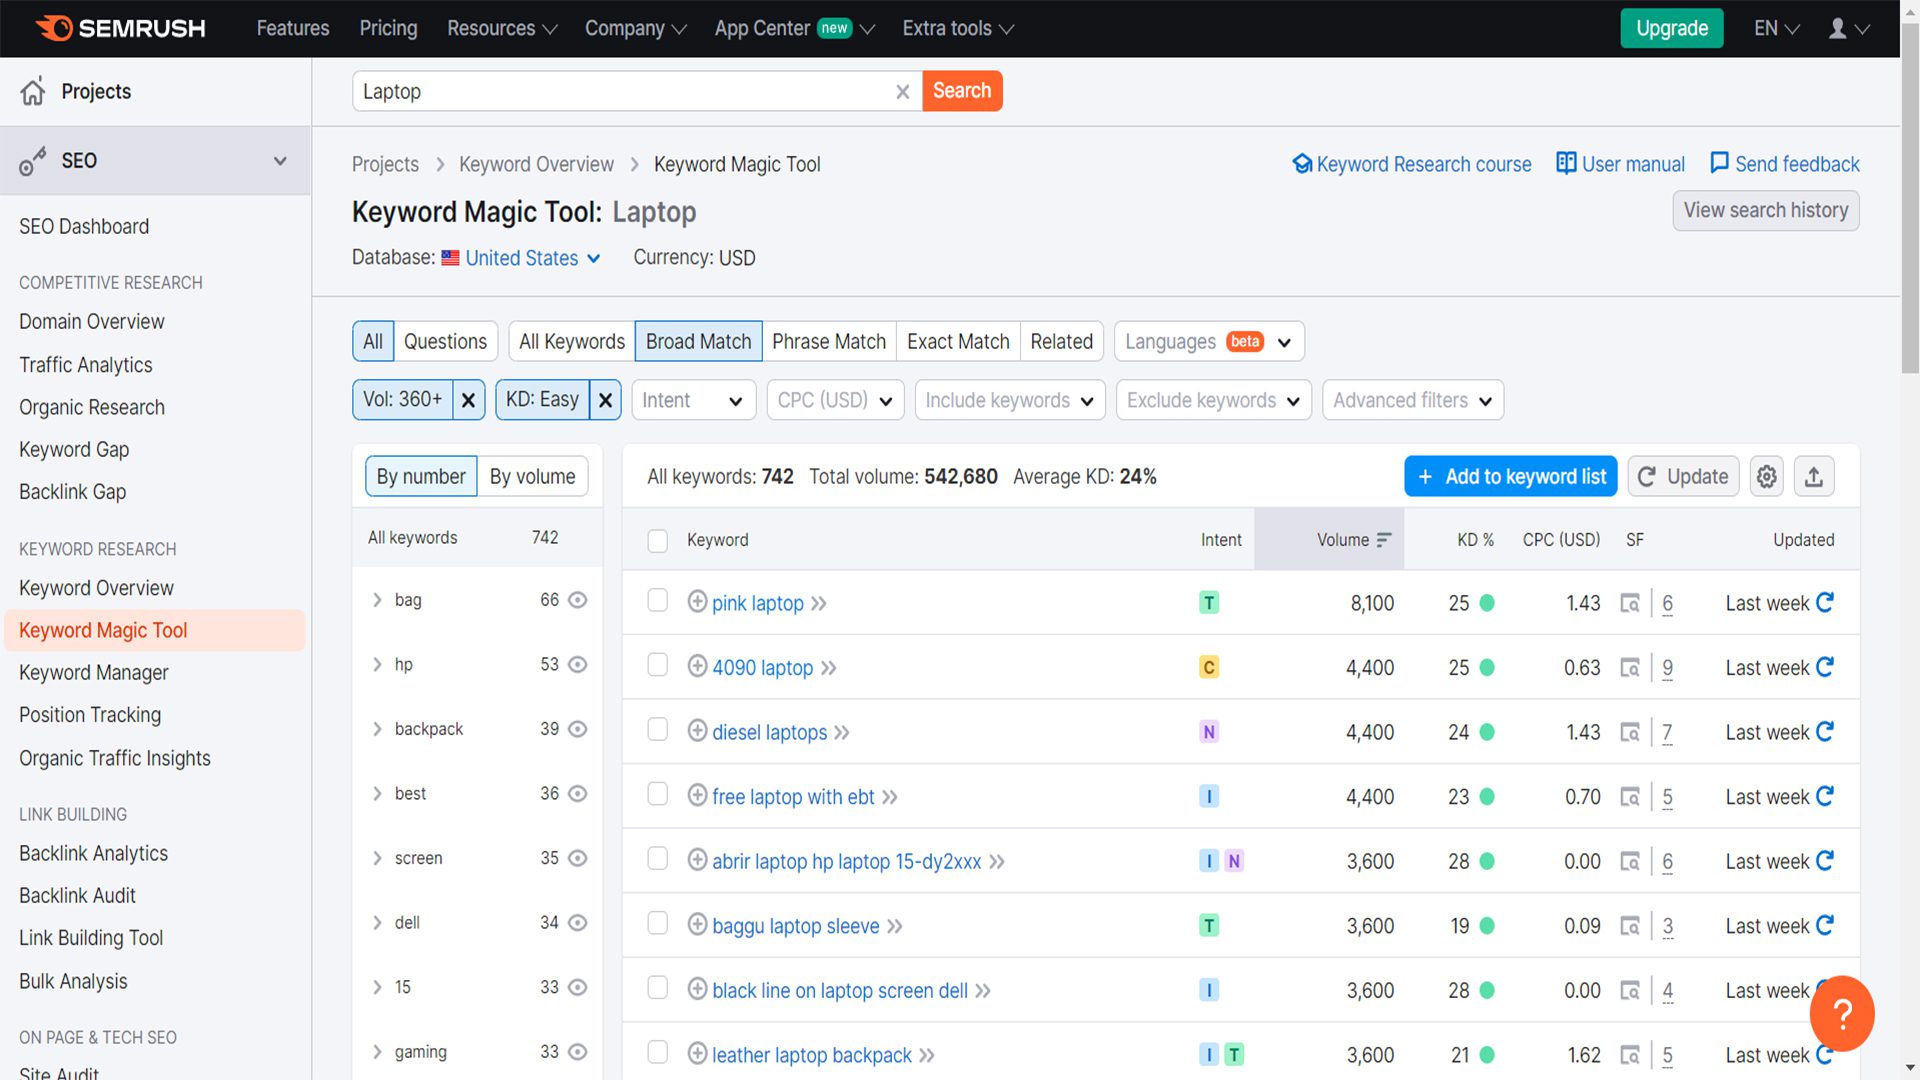Select the By volume tab
1920x1080 pixels.
[x=532, y=477]
